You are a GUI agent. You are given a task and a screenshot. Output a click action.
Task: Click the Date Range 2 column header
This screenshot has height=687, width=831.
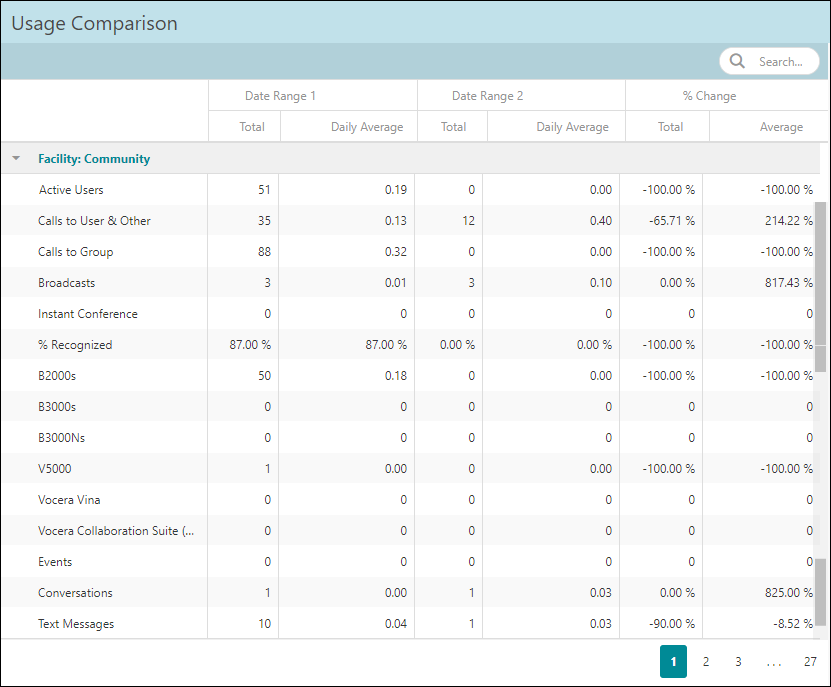pos(487,95)
